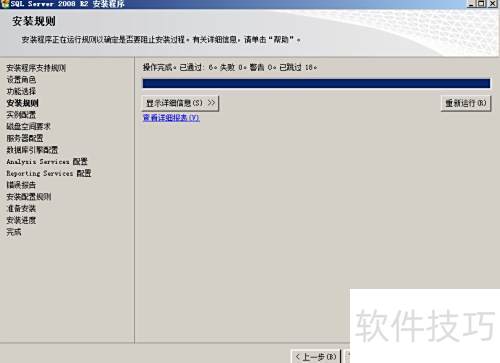
Task: Click 显示详细信息(S) button
Action: 180,103
